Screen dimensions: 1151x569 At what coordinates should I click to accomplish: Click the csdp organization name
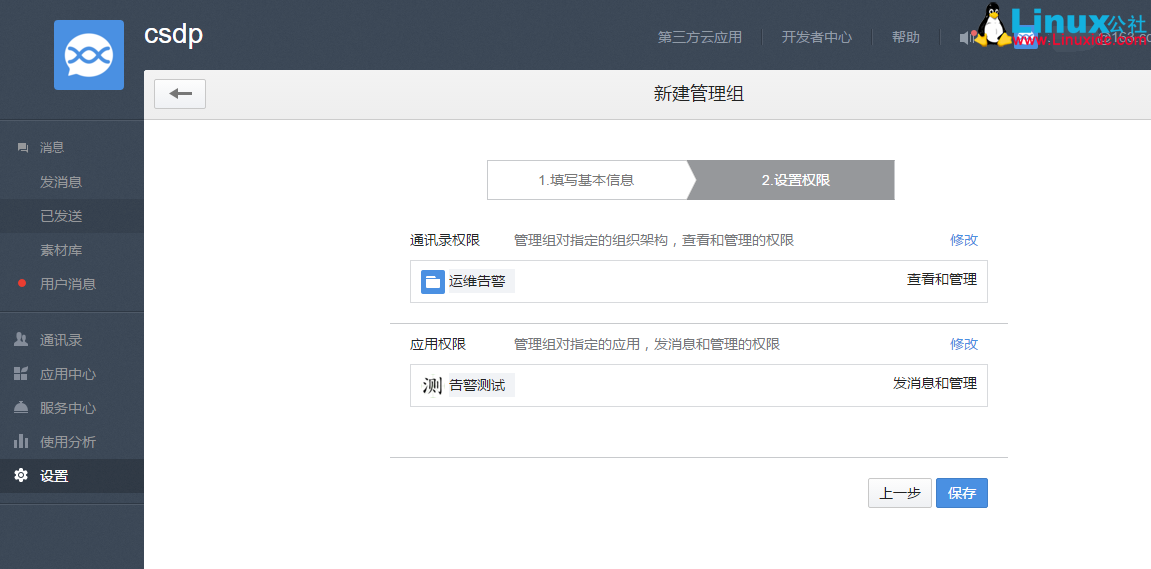[x=173, y=35]
